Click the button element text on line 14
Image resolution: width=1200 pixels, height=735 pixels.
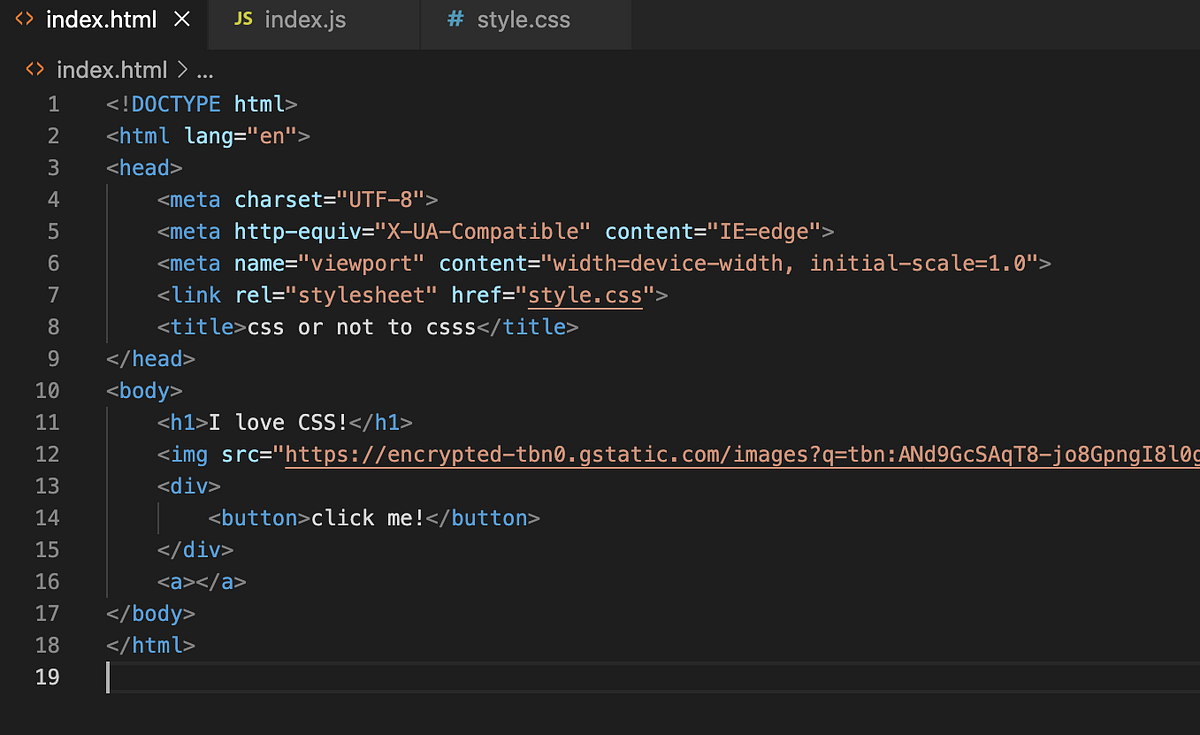365,518
